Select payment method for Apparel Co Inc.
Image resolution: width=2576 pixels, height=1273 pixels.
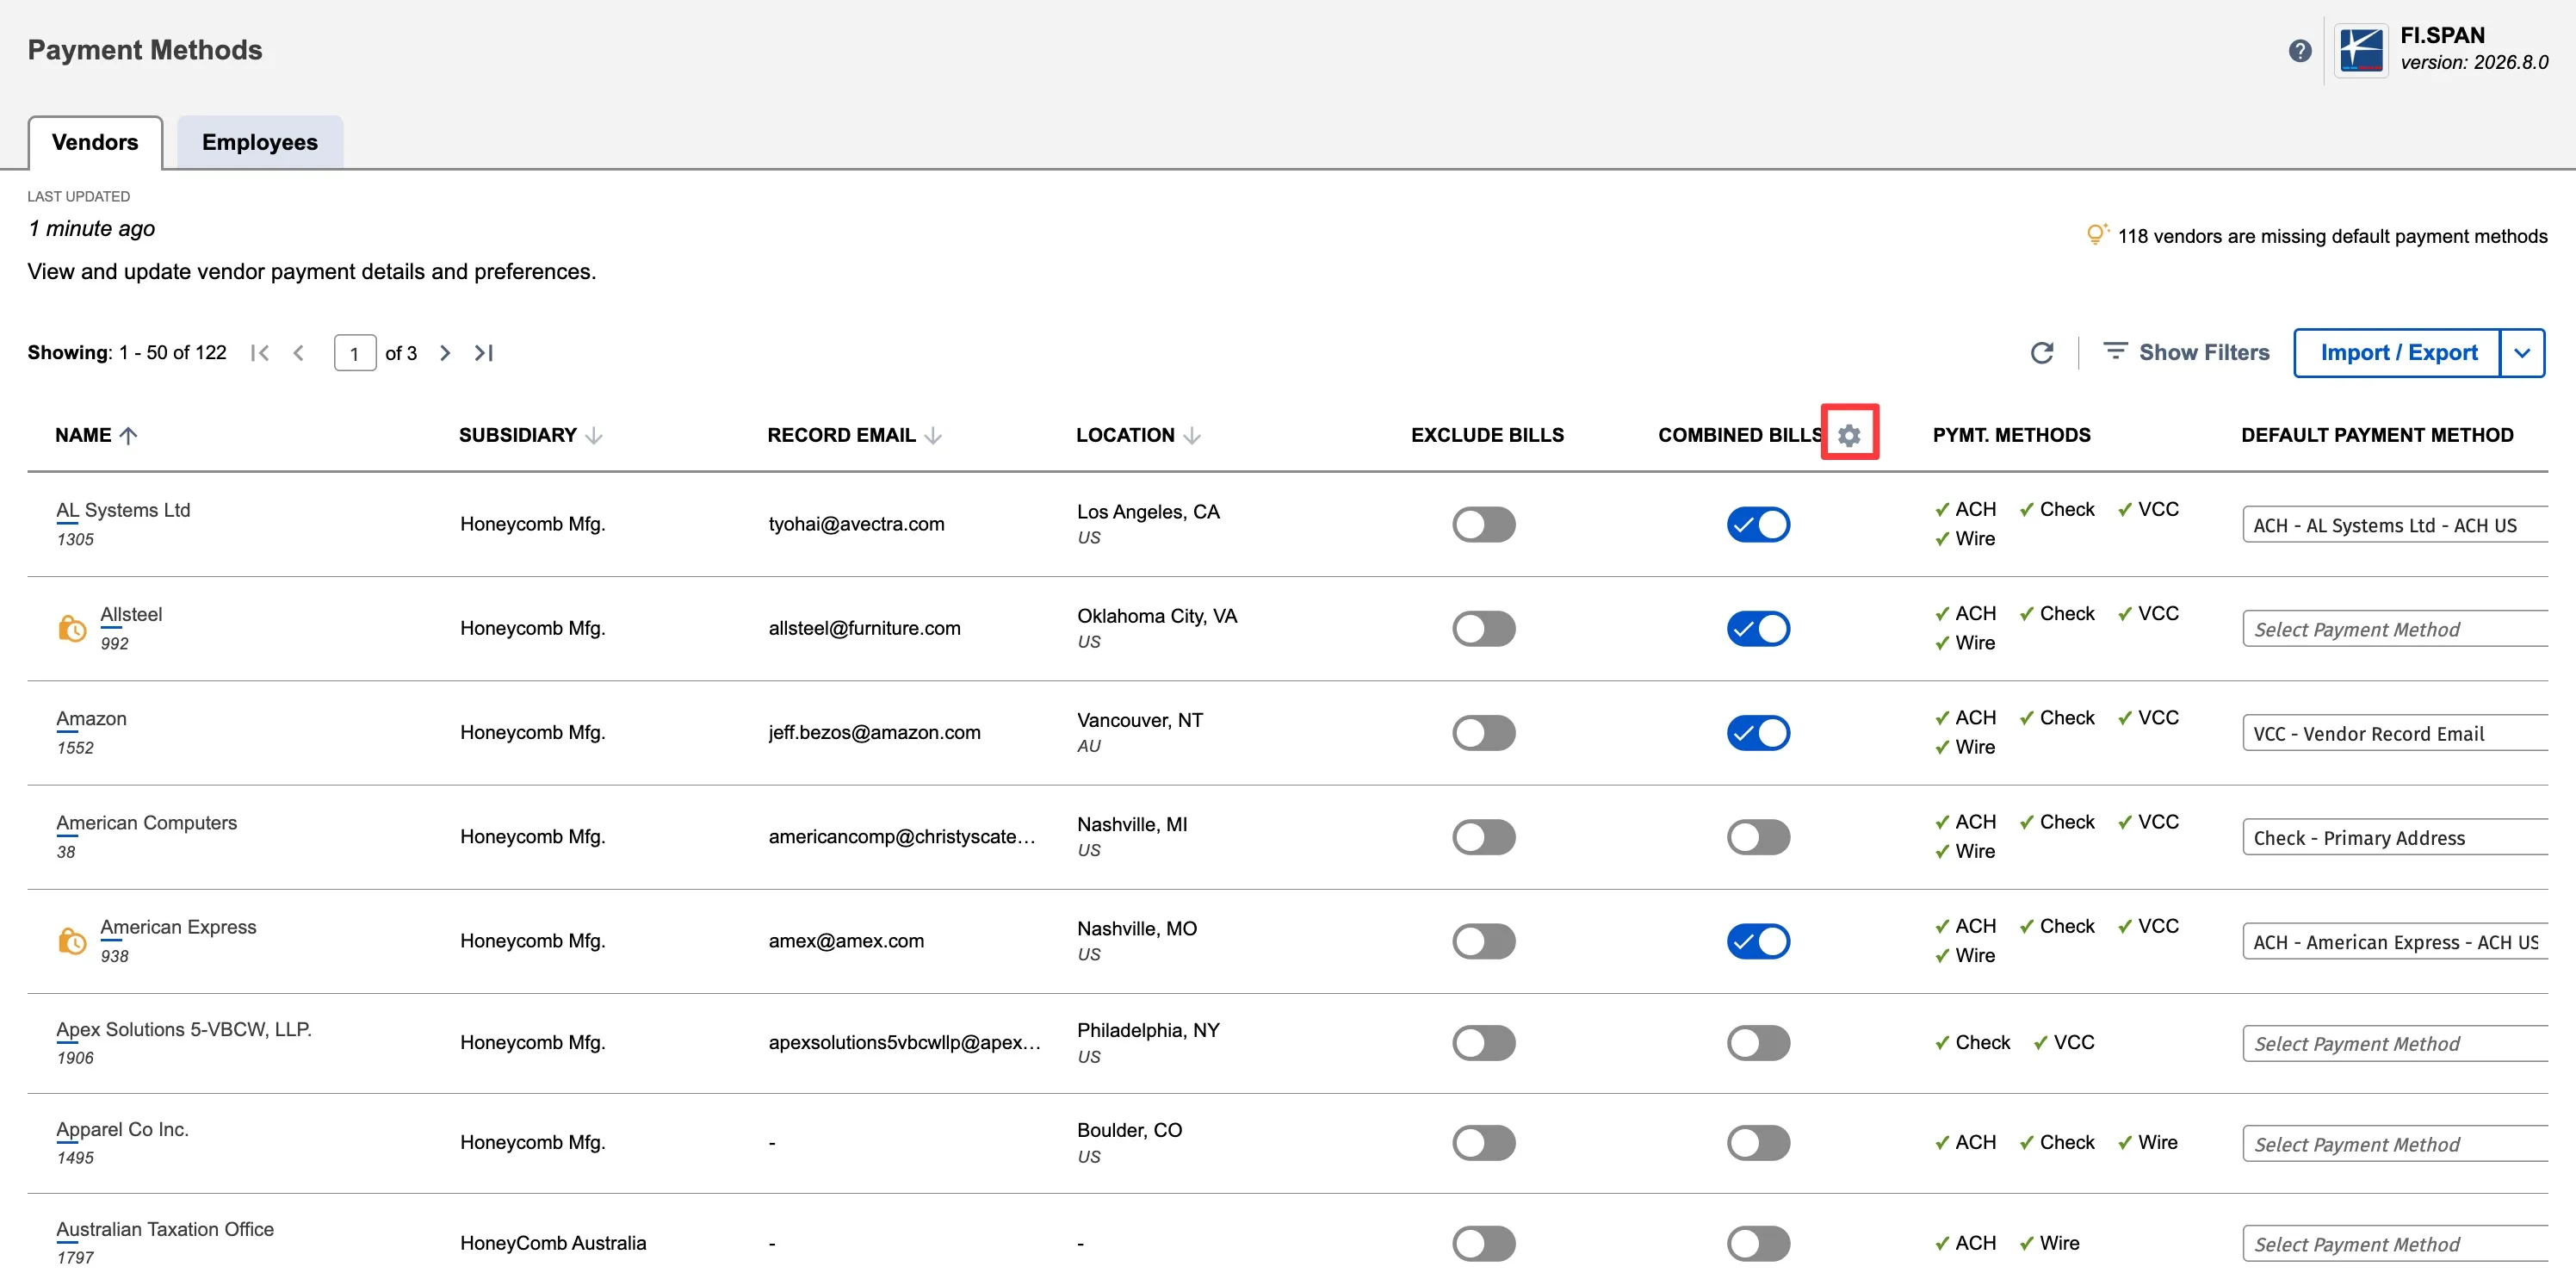[x=2395, y=1144]
